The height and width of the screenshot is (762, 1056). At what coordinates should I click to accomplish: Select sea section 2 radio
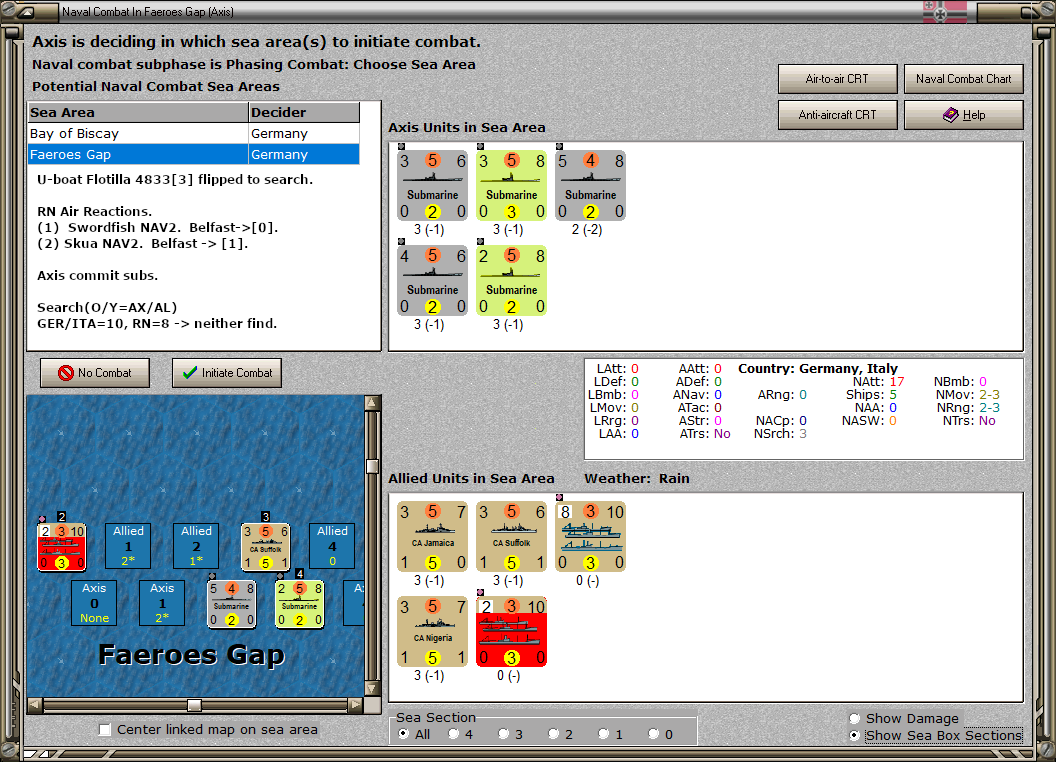pyautogui.click(x=553, y=734)
